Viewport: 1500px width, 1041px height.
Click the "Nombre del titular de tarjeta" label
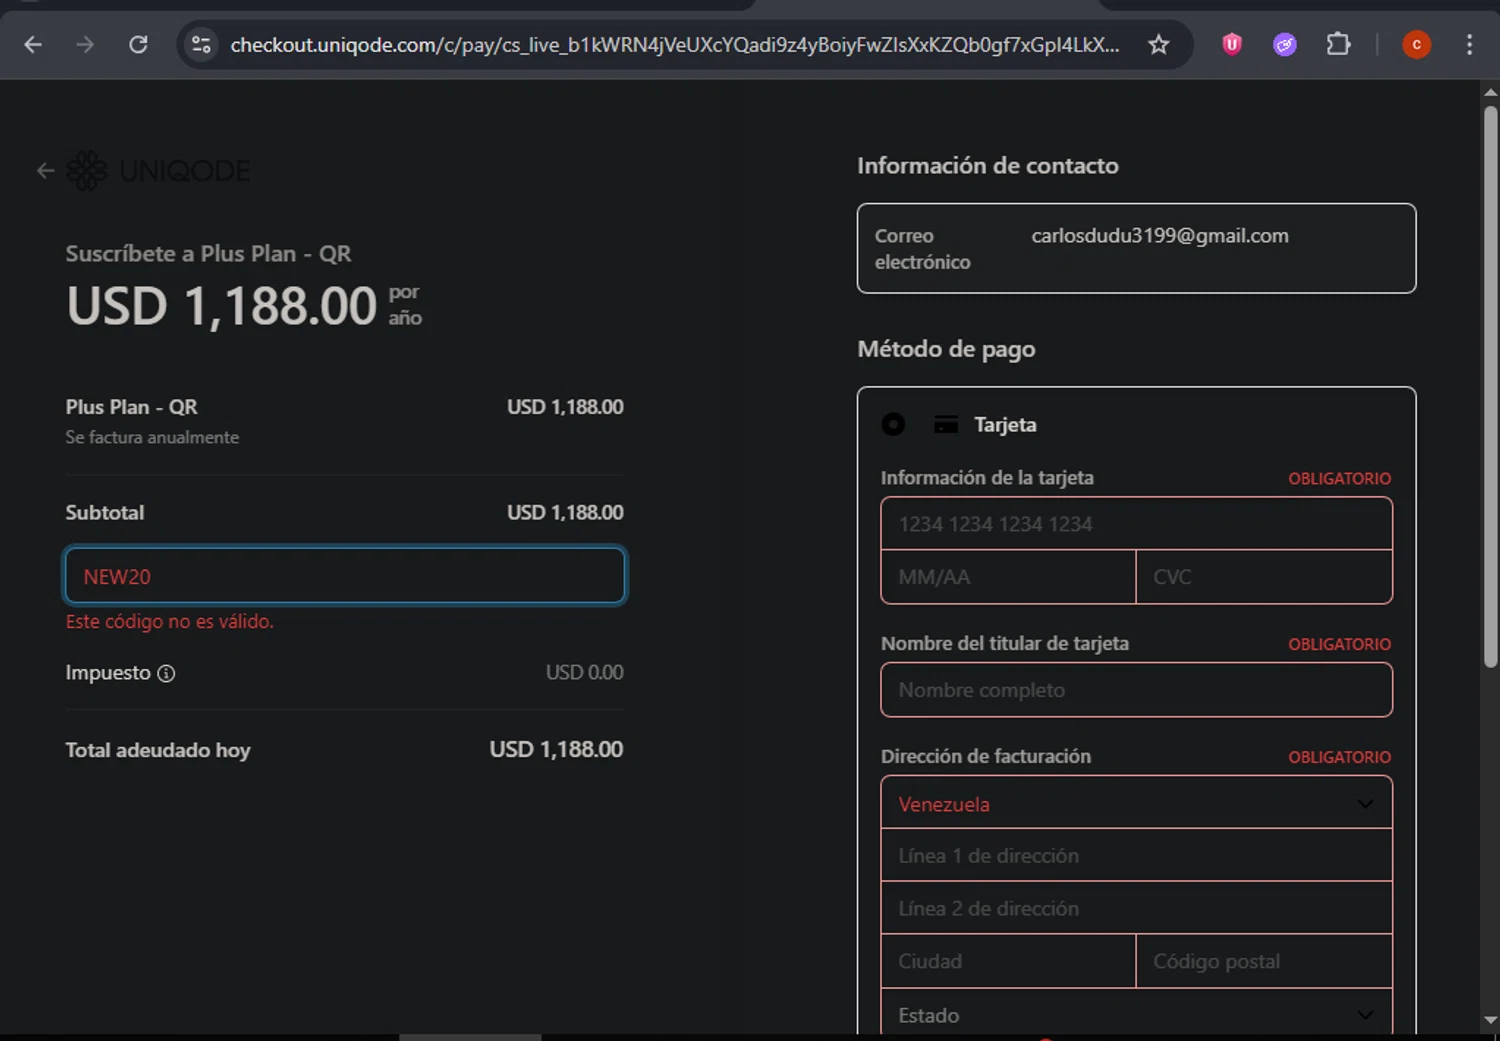coord(1005,644)
